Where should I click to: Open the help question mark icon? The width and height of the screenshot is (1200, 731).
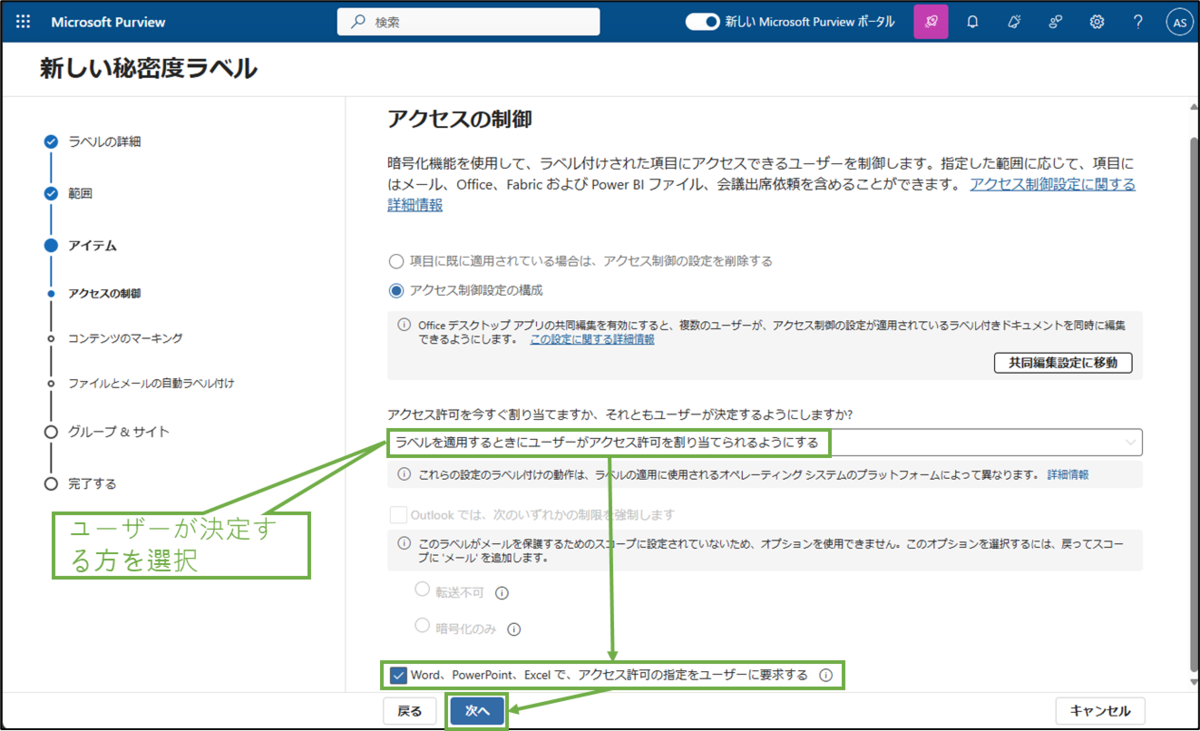1138,22
